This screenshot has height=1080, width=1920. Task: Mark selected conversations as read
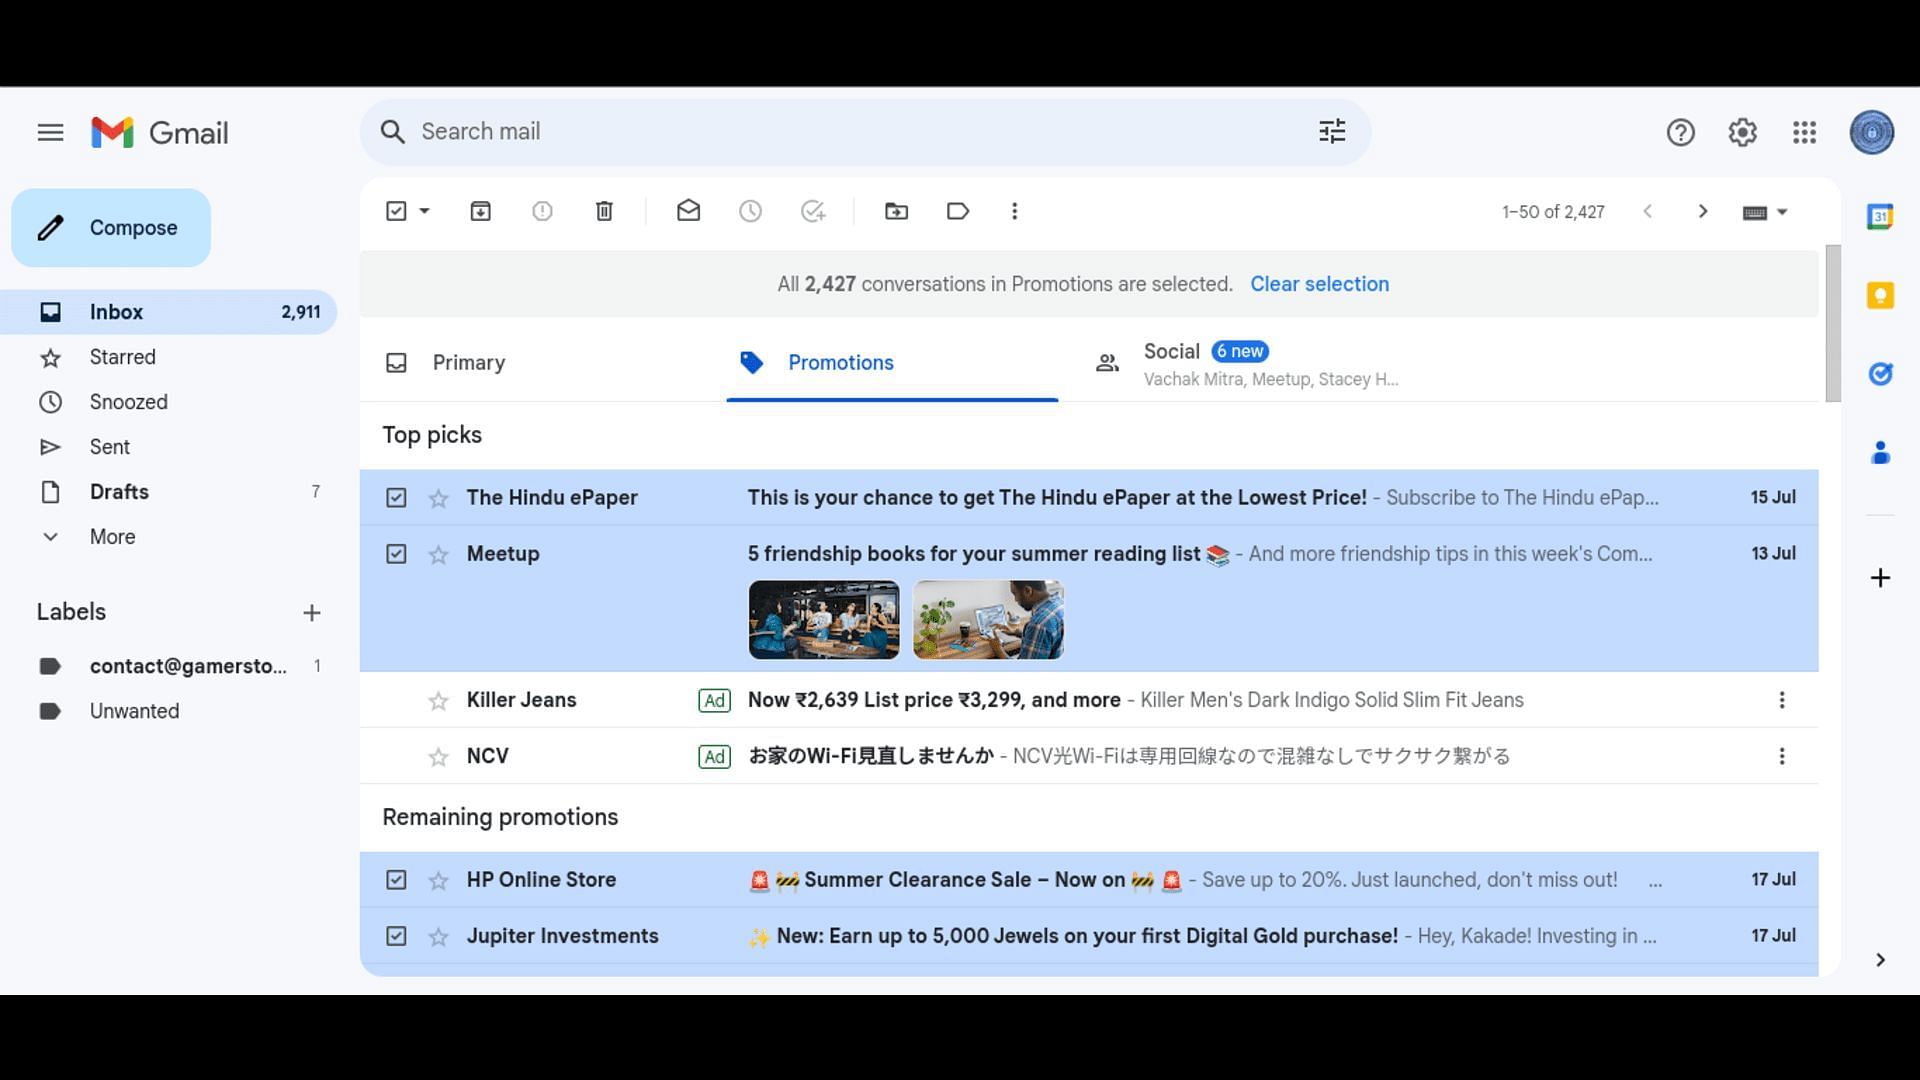[x=688, y=211]
